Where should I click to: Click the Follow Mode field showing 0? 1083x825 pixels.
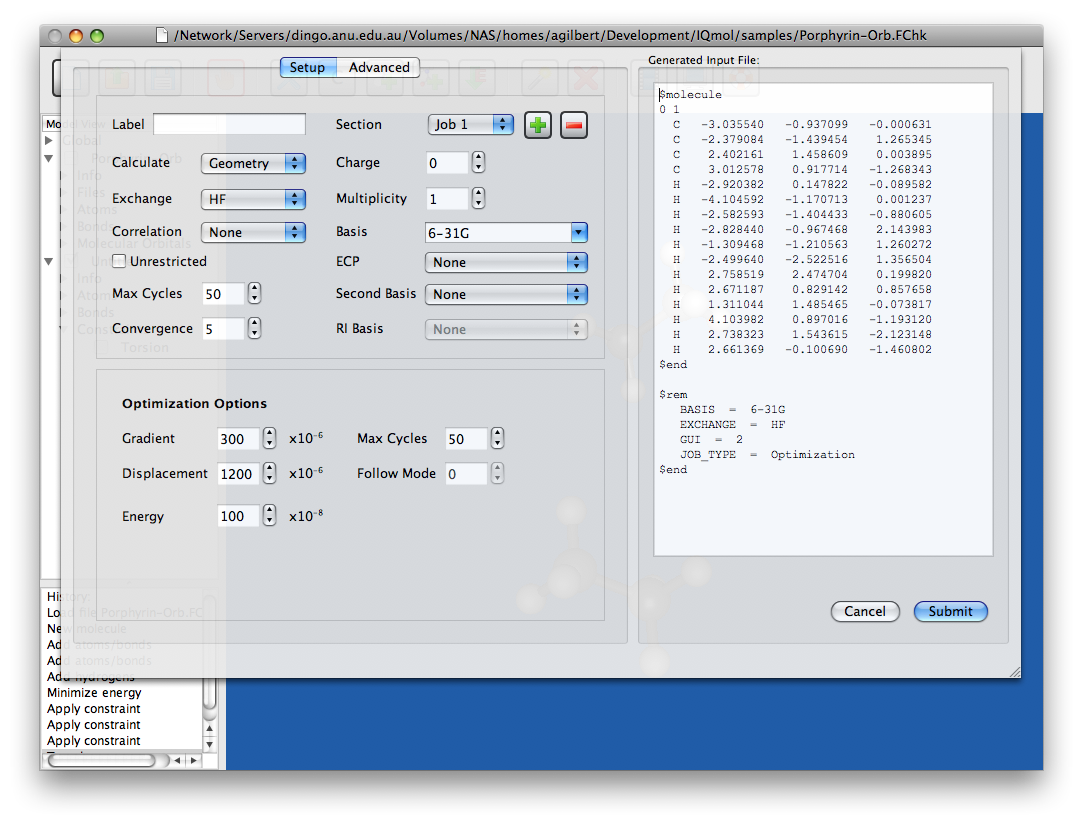tap(467, 474)
